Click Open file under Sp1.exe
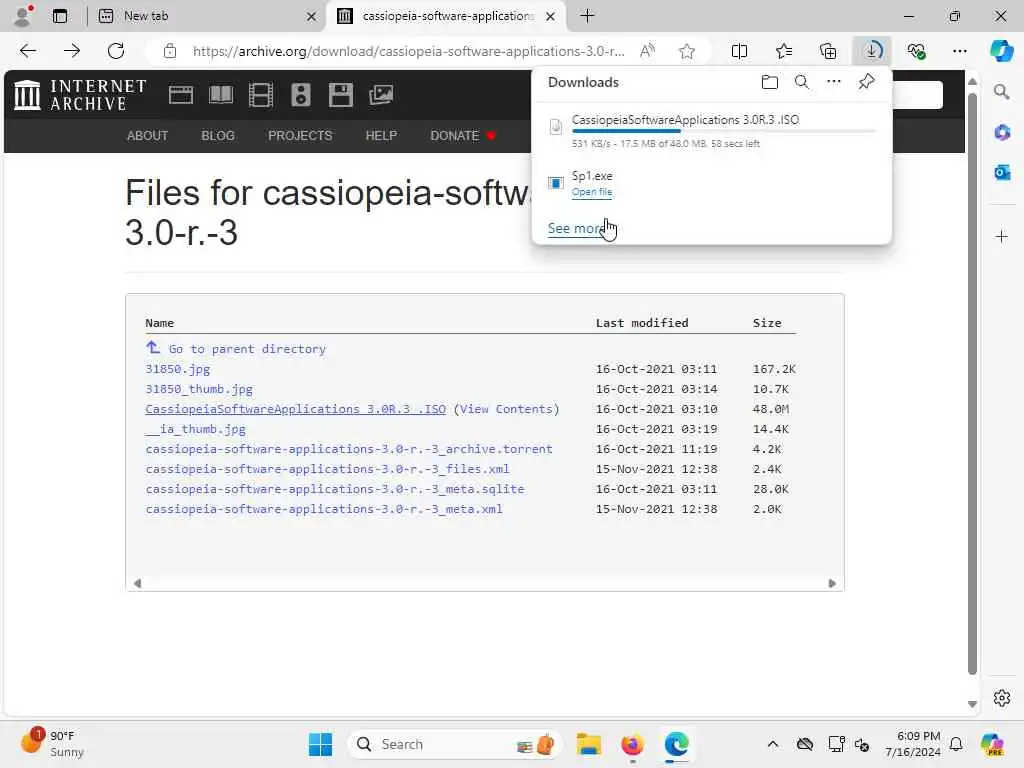 (592, 192)
